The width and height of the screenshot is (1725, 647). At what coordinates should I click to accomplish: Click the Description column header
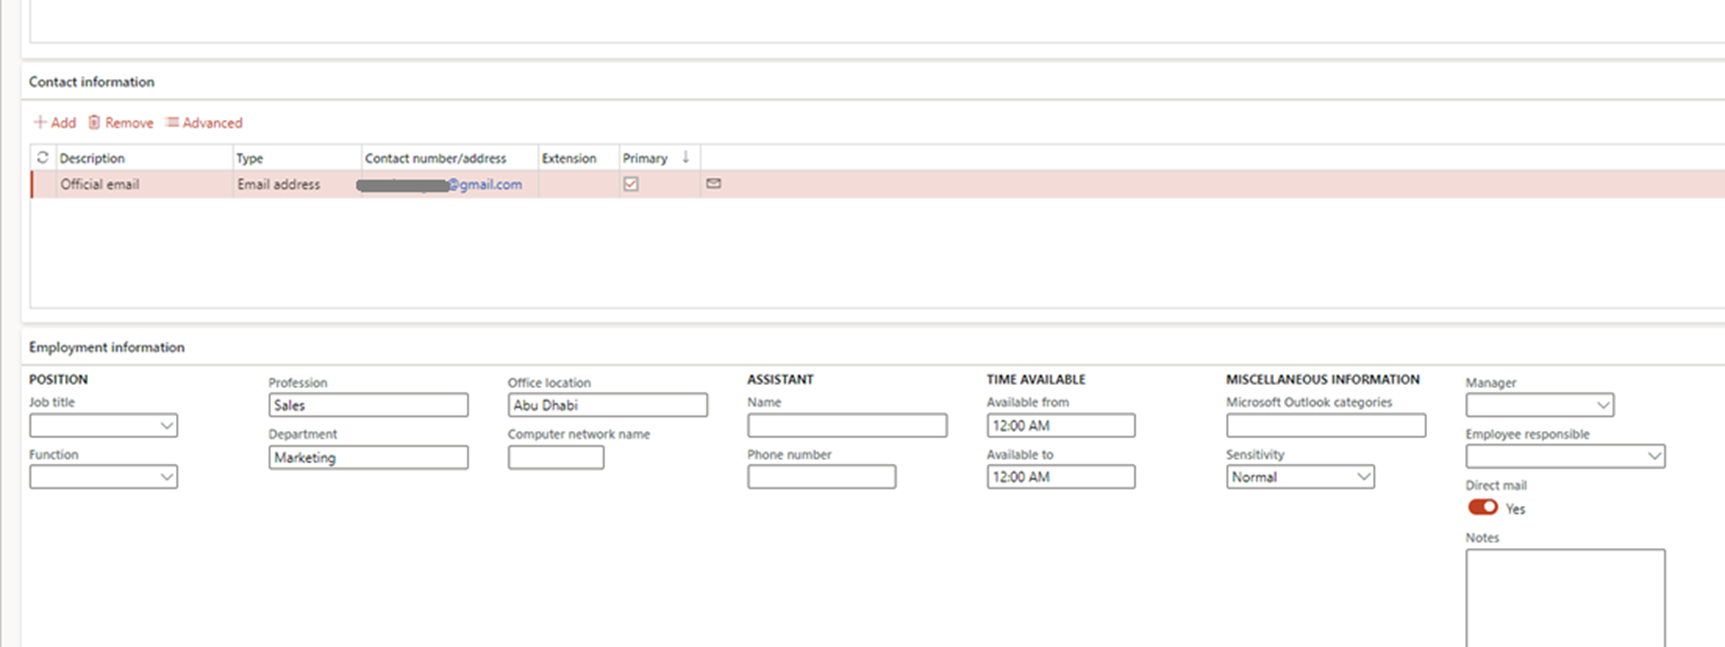92,158
